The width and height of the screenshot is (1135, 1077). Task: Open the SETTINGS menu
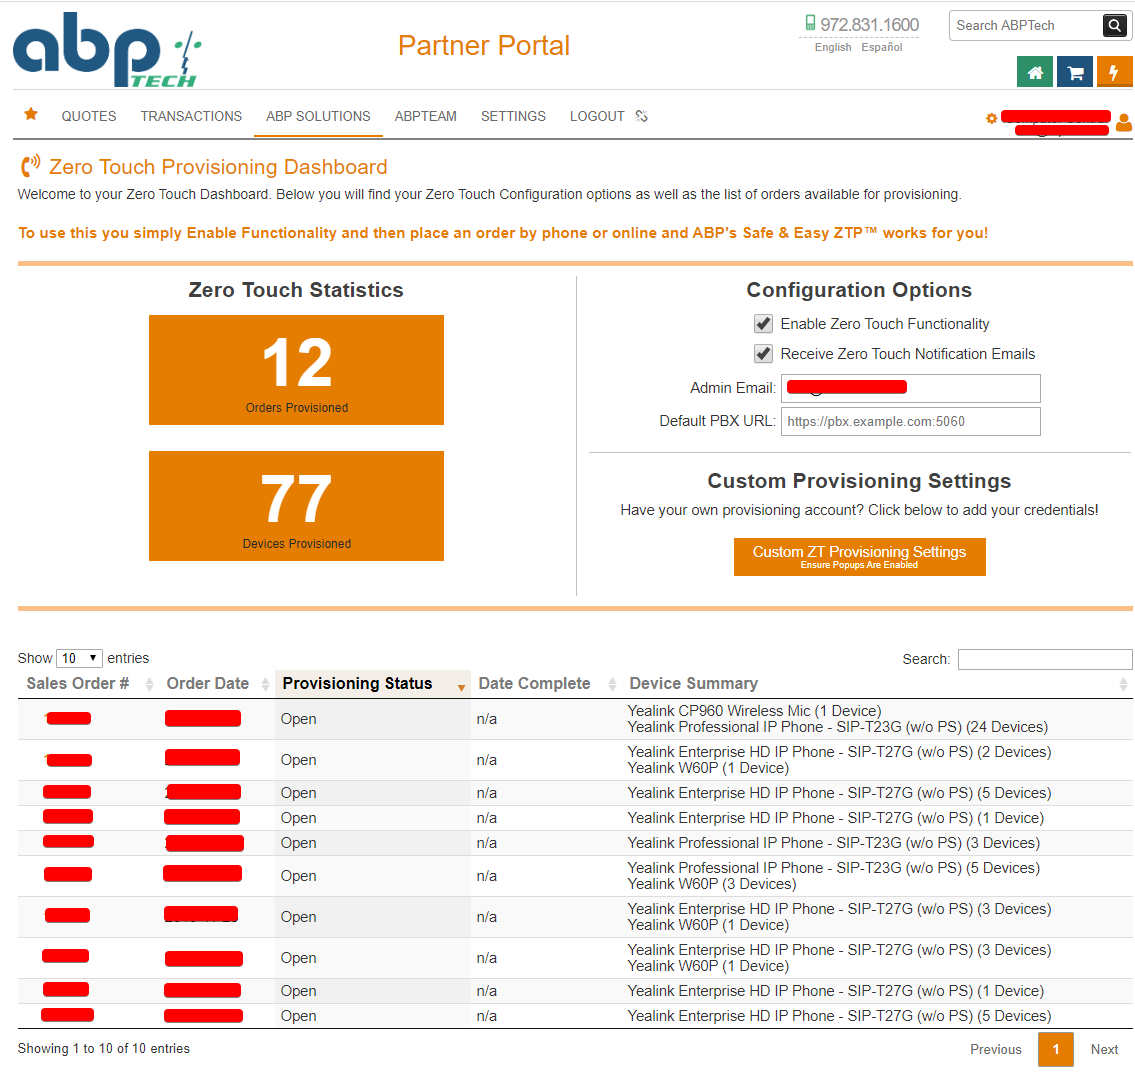pos(513,116)
